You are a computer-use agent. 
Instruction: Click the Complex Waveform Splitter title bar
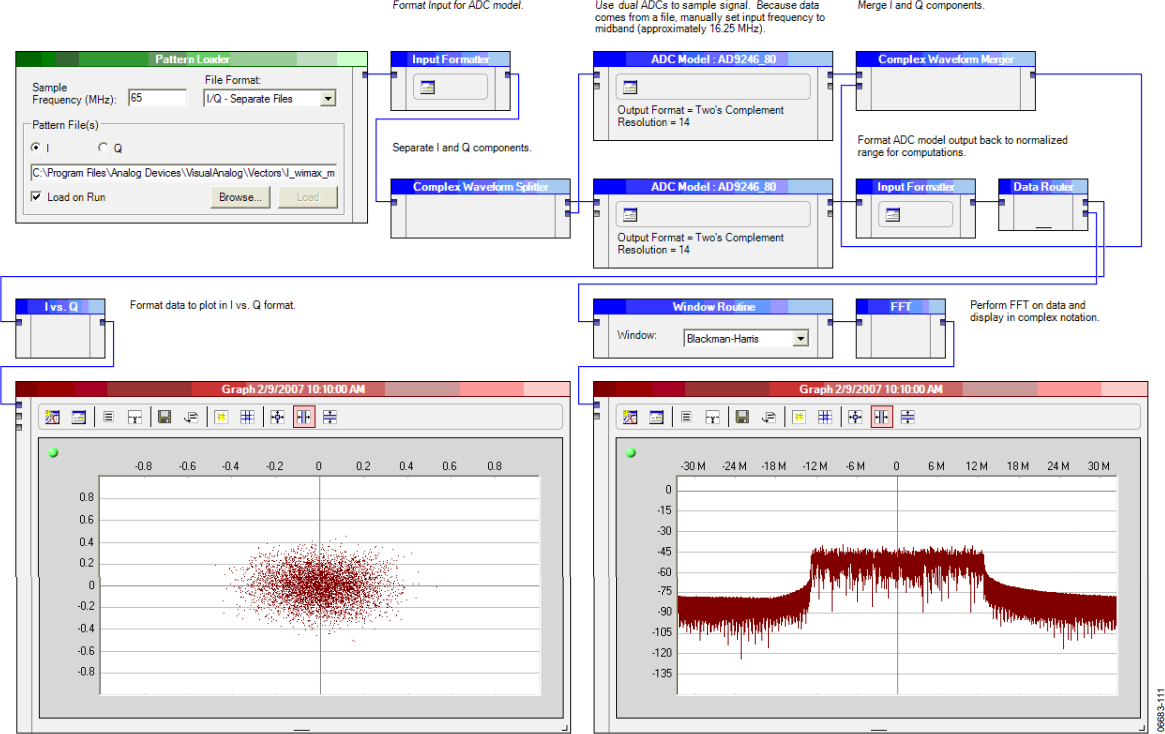[480, 186]
